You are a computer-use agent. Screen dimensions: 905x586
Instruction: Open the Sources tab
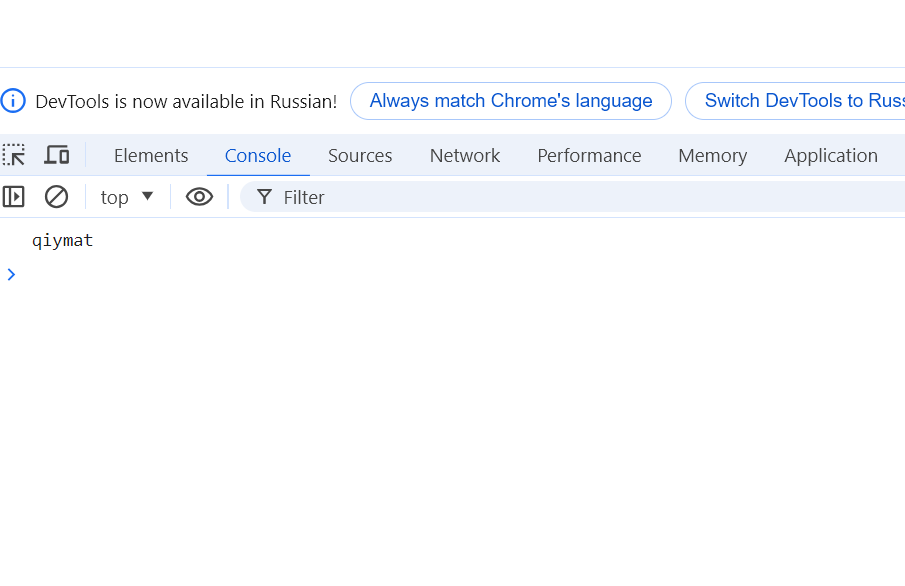(360, 156)
